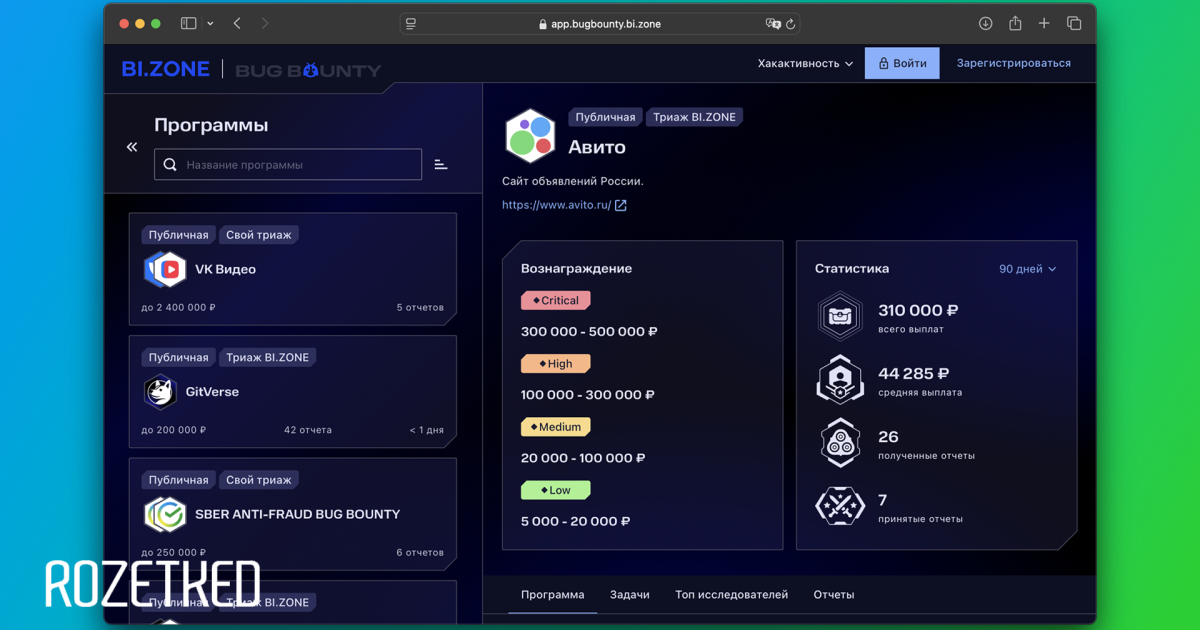
Task: Click the Свой триаж tag on SBER card
Action: coord(259,480)
